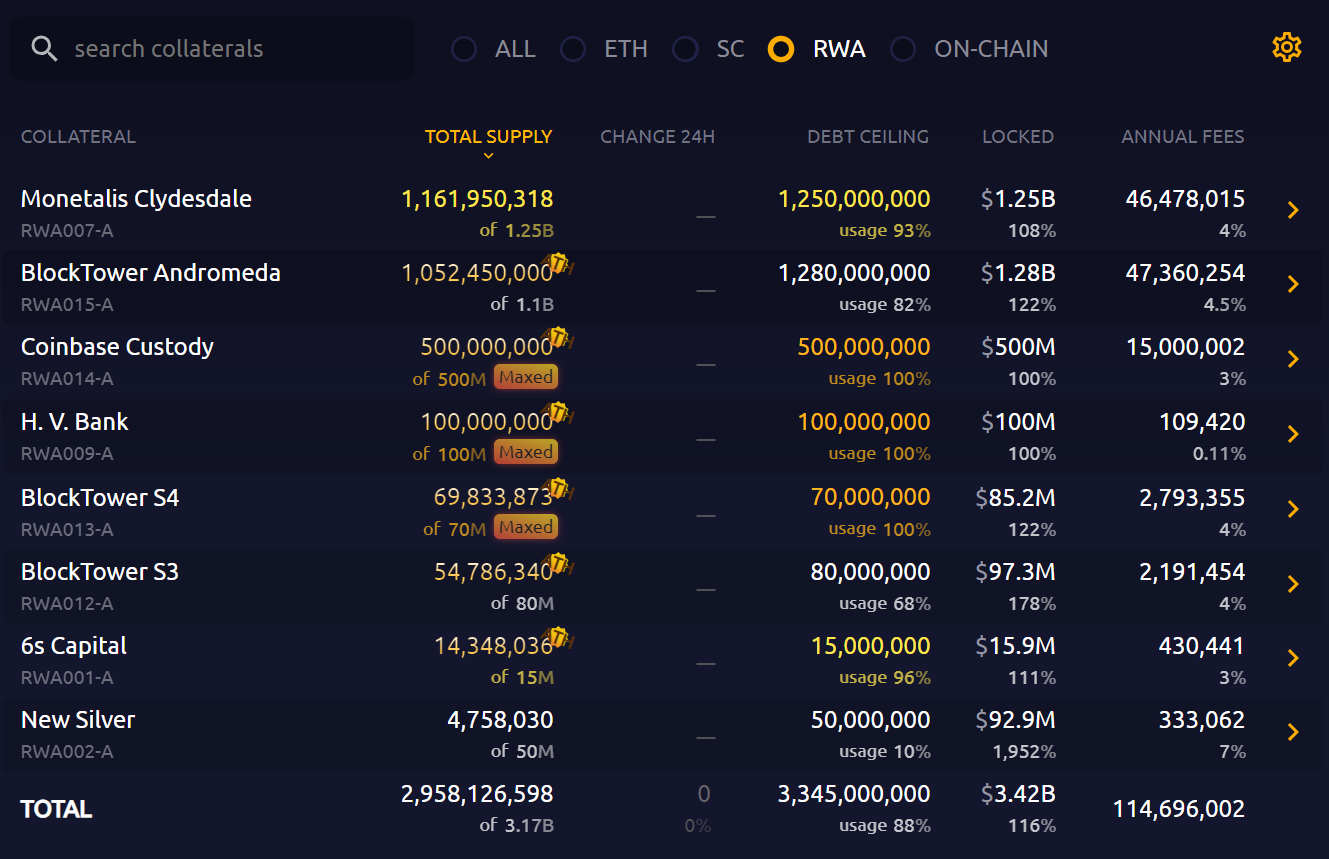Click the search magnifier icon
Viewport: 1329px width, 859px height.
pyautogui.click(x=44, y=48)
